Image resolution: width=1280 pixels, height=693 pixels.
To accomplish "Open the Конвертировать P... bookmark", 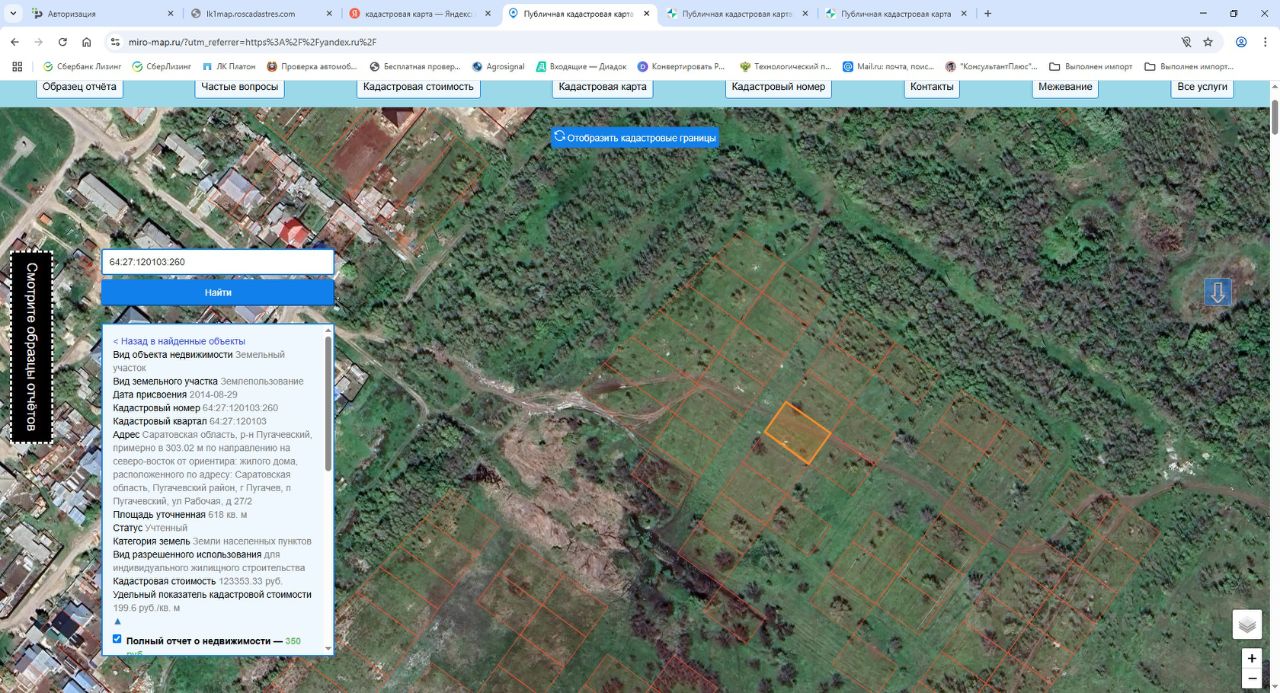I will 681,66.
